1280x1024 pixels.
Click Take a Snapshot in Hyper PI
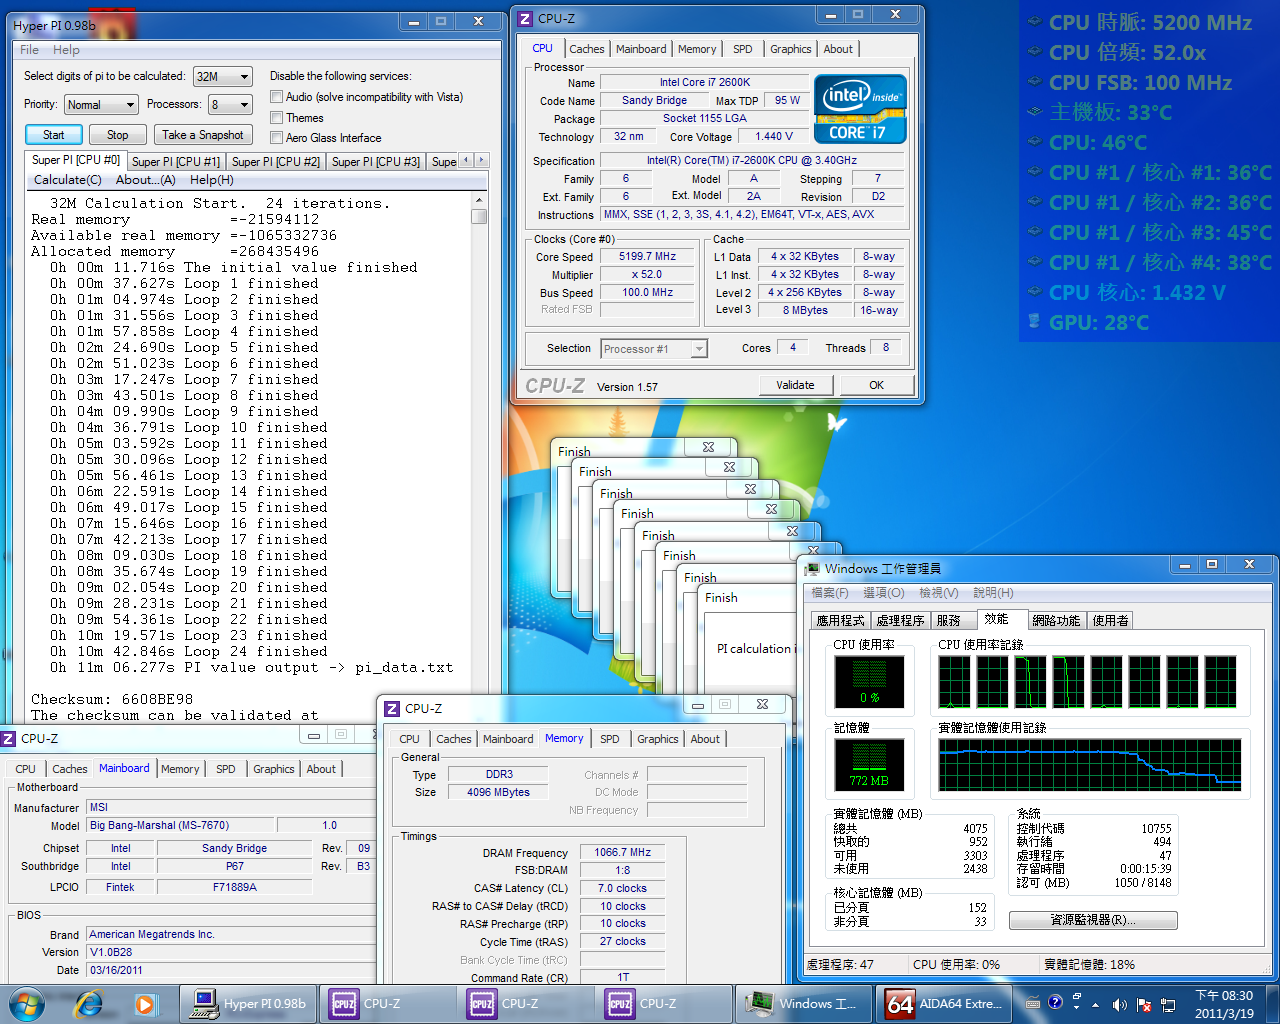click(202, 134)
